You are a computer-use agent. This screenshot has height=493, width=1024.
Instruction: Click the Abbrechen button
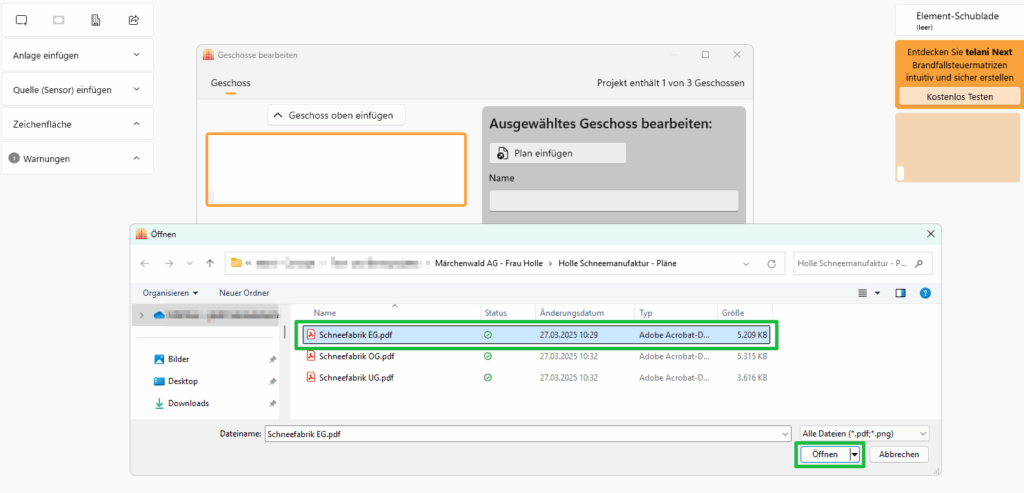point(899,454)
